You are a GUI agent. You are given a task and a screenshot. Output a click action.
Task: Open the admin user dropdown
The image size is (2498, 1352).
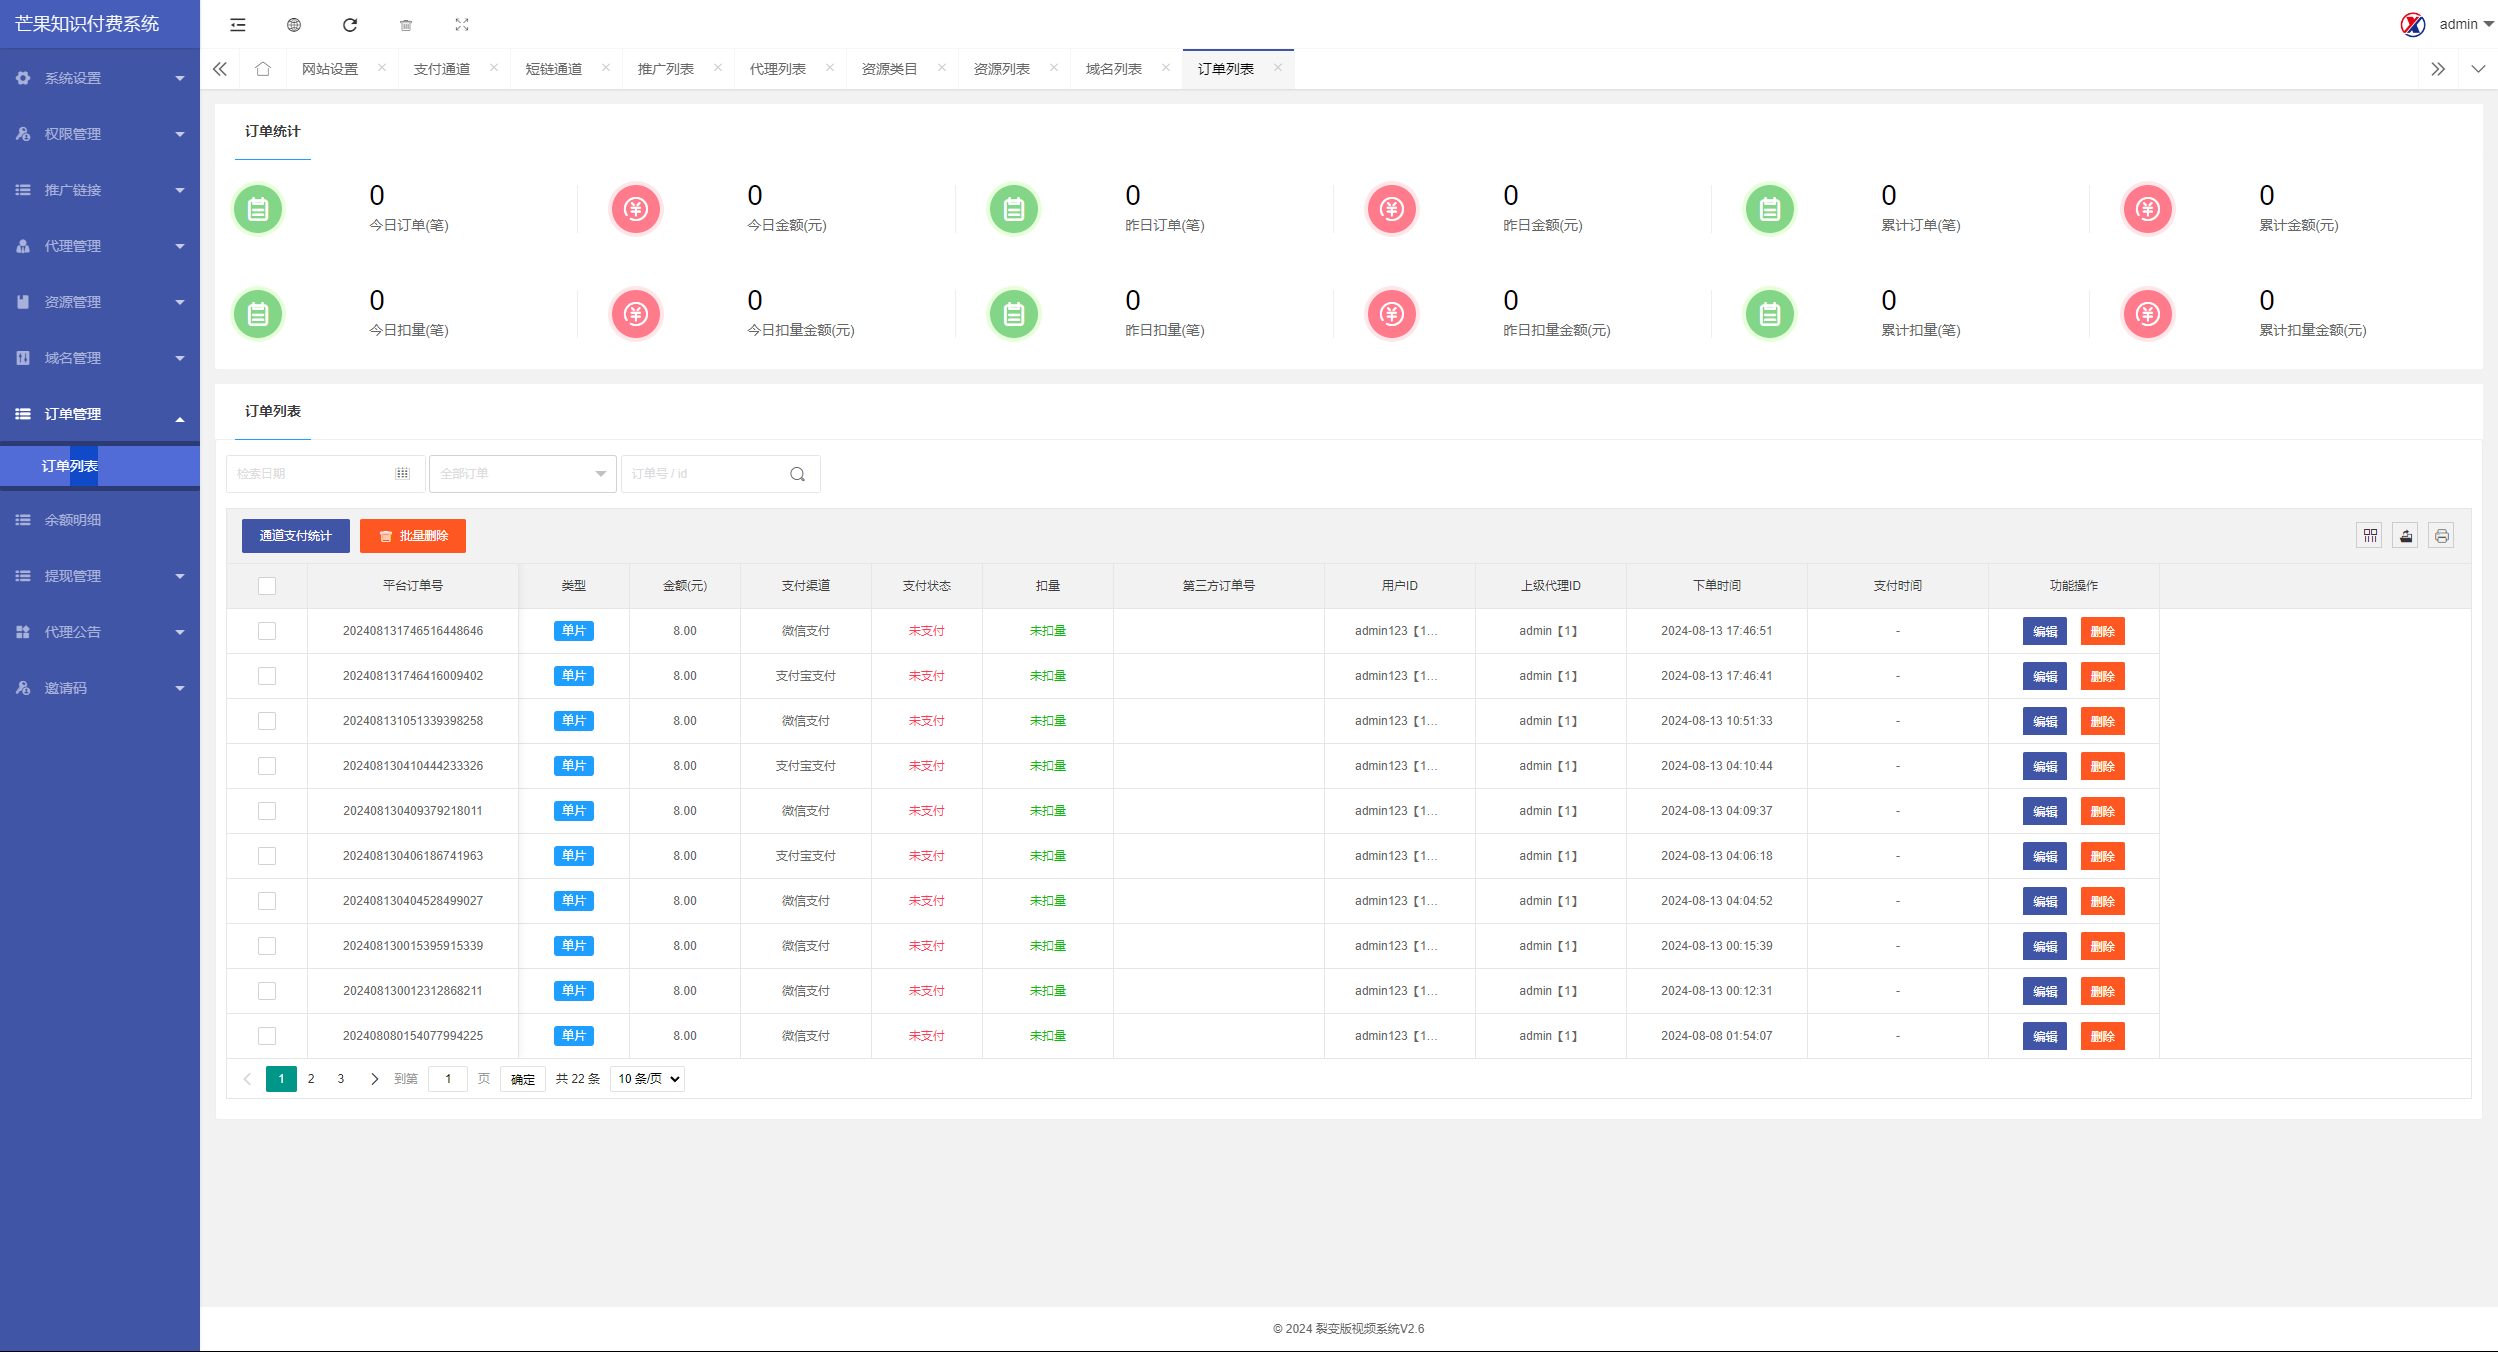[2466, 24]
